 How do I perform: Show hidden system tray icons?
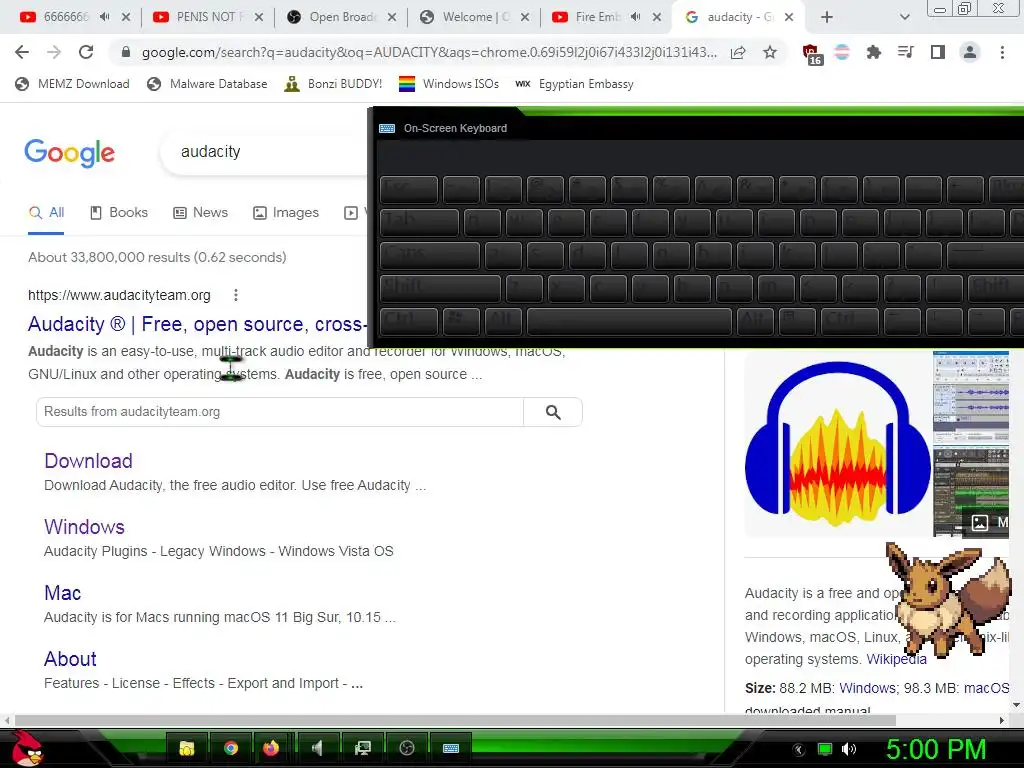coord(799,749)
